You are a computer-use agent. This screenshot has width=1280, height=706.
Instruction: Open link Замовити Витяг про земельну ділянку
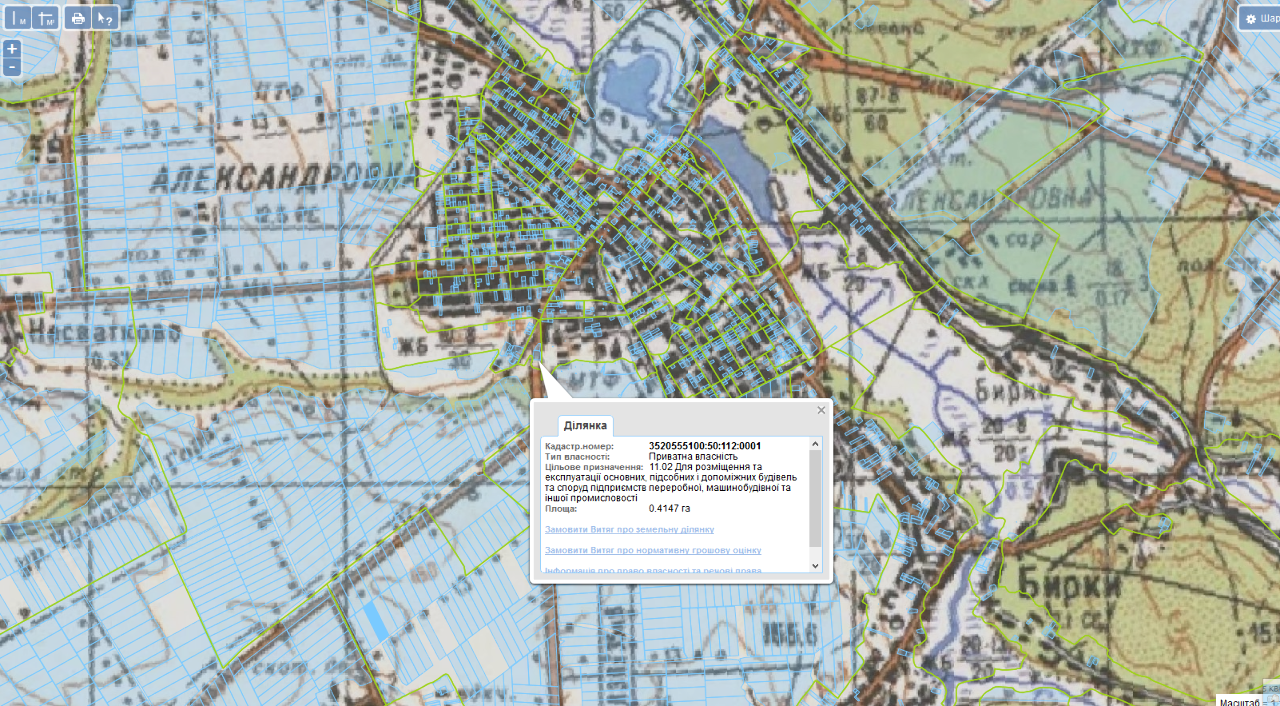pos(629,529)
